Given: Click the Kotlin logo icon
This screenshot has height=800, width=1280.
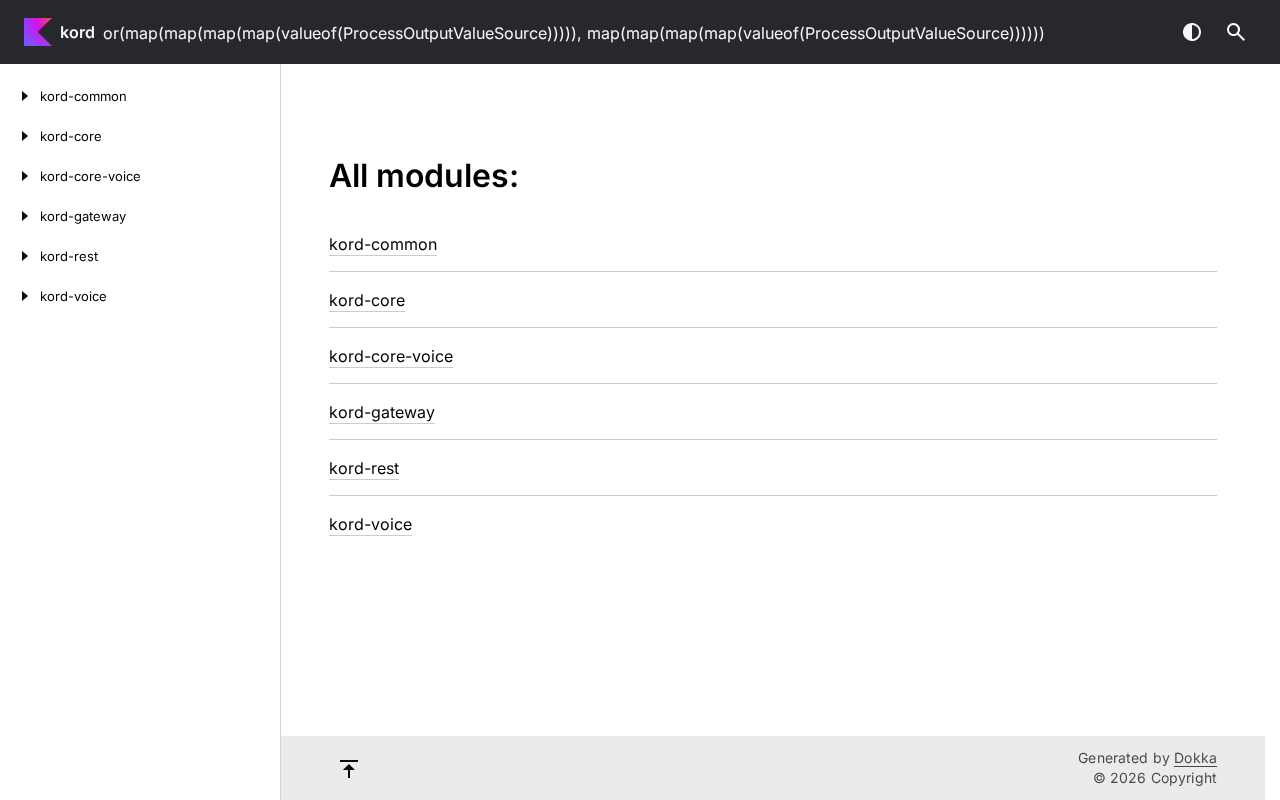Looking at the screenshot, I should coord(38,32).
